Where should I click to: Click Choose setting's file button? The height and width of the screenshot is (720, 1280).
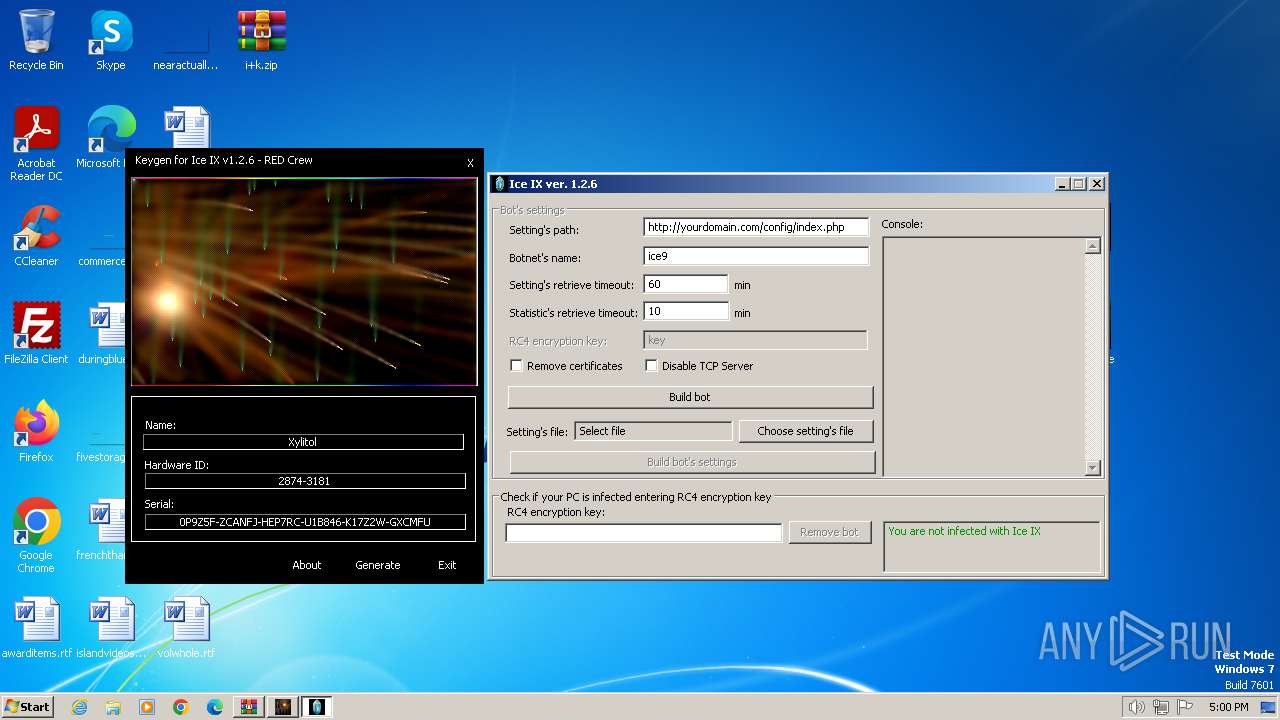pos(805,431)
